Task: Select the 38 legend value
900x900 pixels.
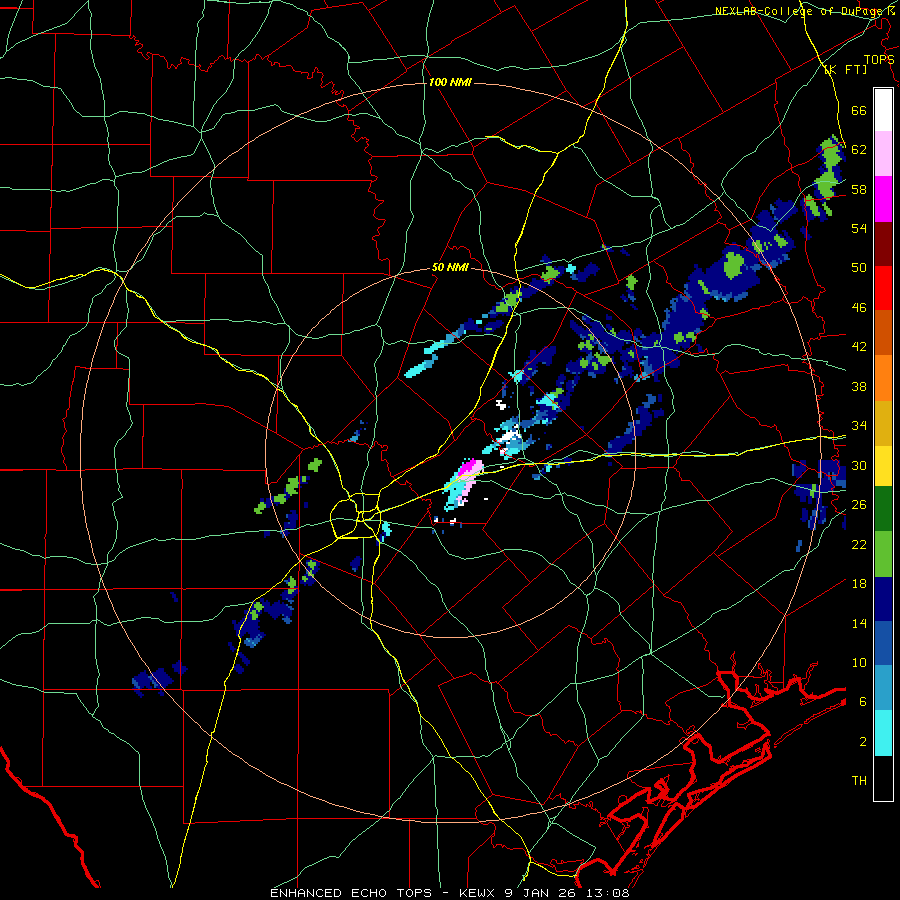Action: 859,386
